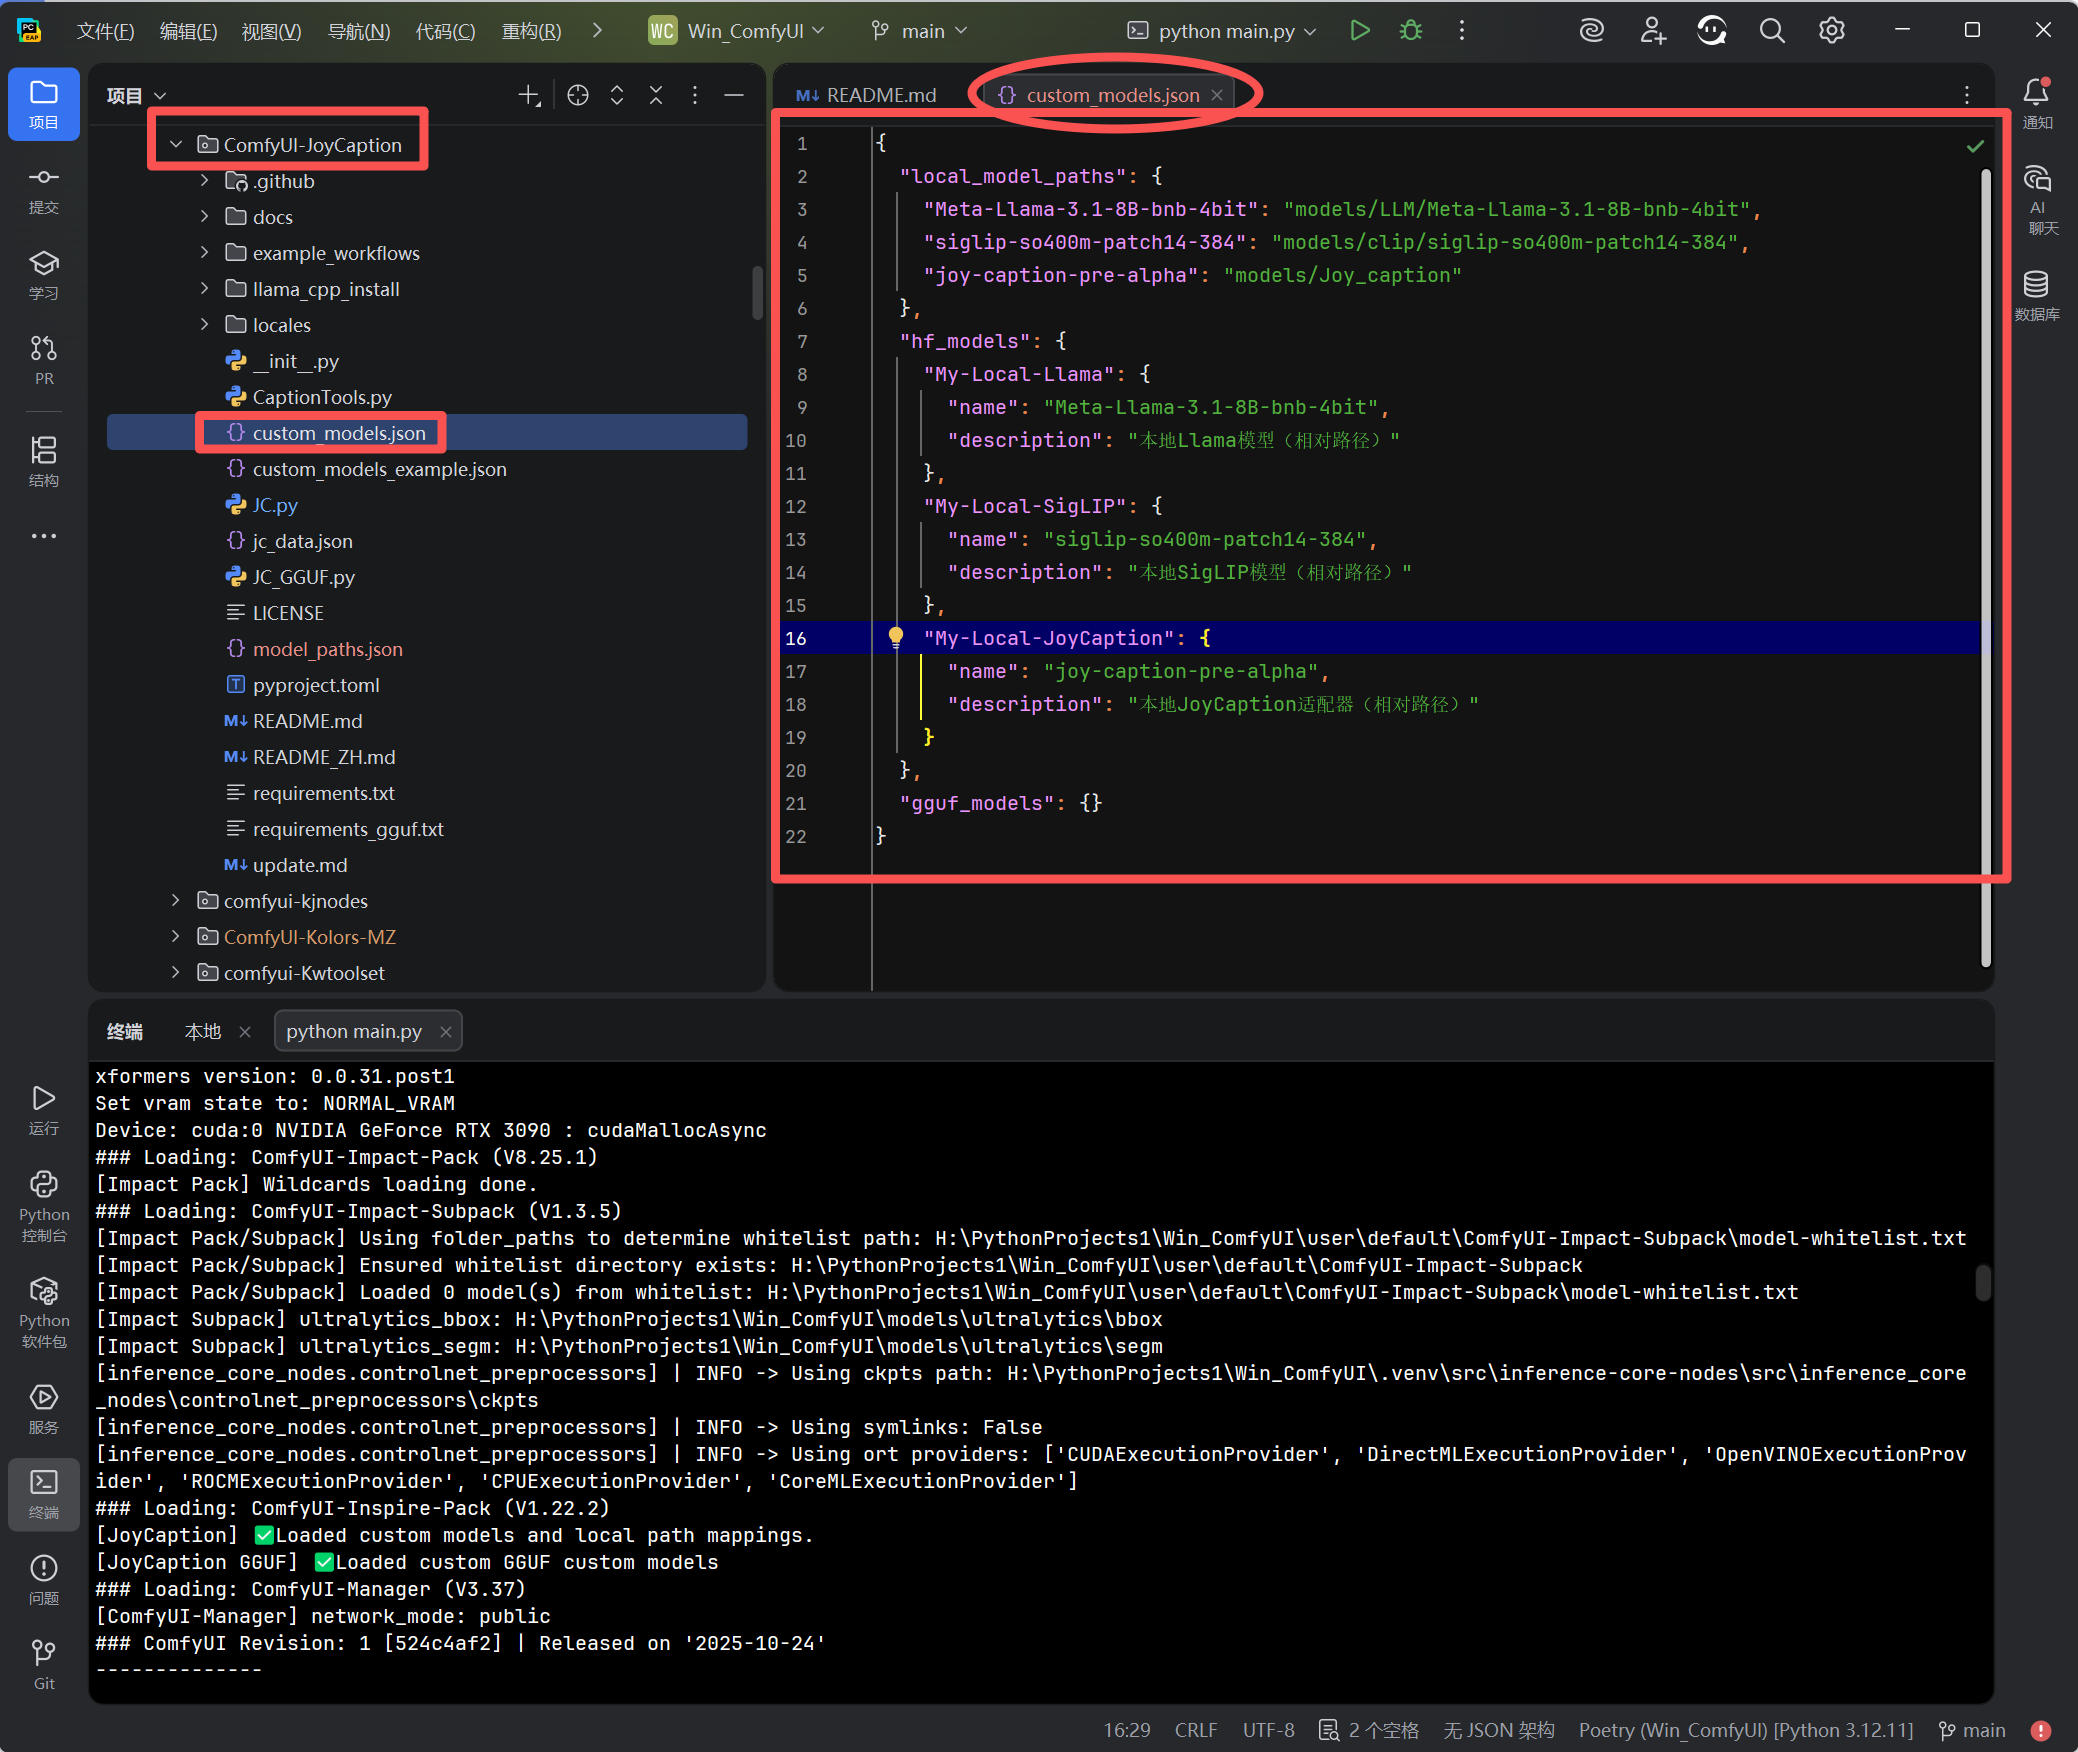Image resolution: width=2078 pixels, height=1752 pixels.
Task: Collapse the ComfyUI-JoyCaption folder
Action: (176, 143)
